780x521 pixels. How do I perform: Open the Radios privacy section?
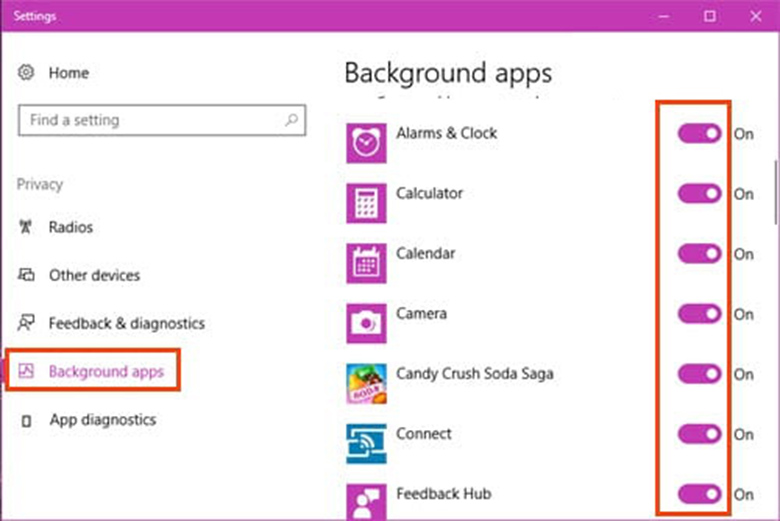pos(70,227)
